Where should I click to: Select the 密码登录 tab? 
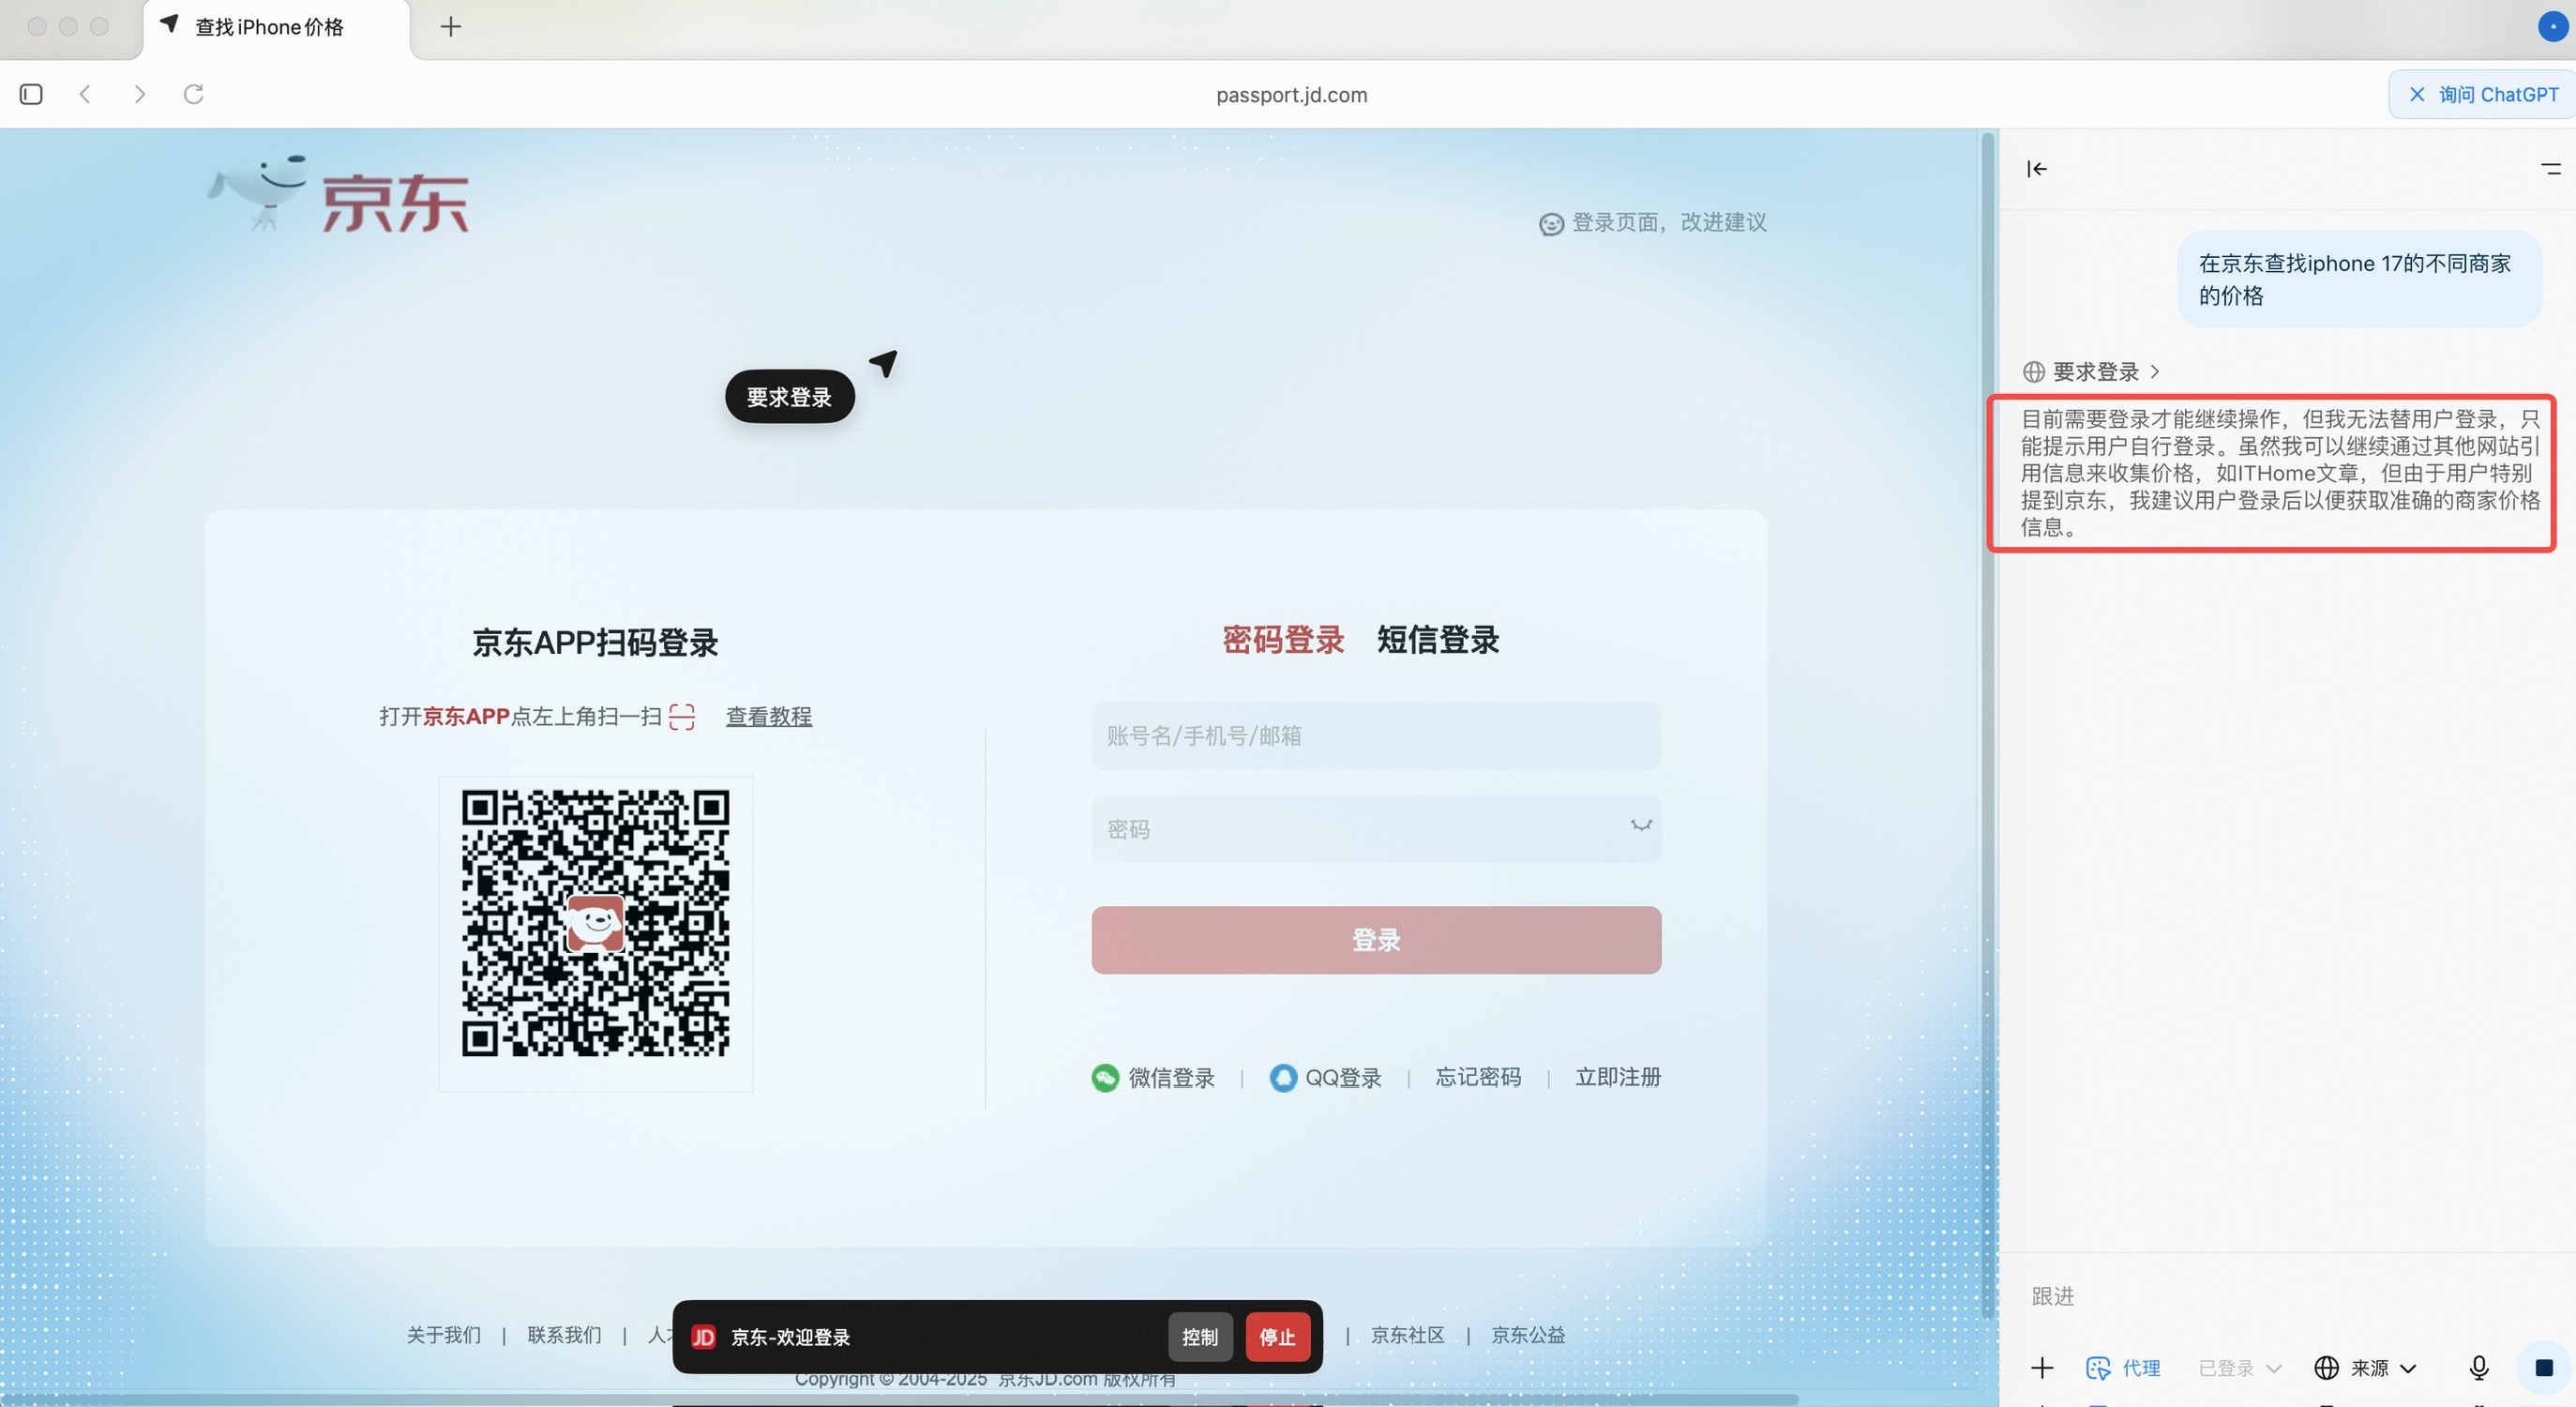tap(1283, 640)
